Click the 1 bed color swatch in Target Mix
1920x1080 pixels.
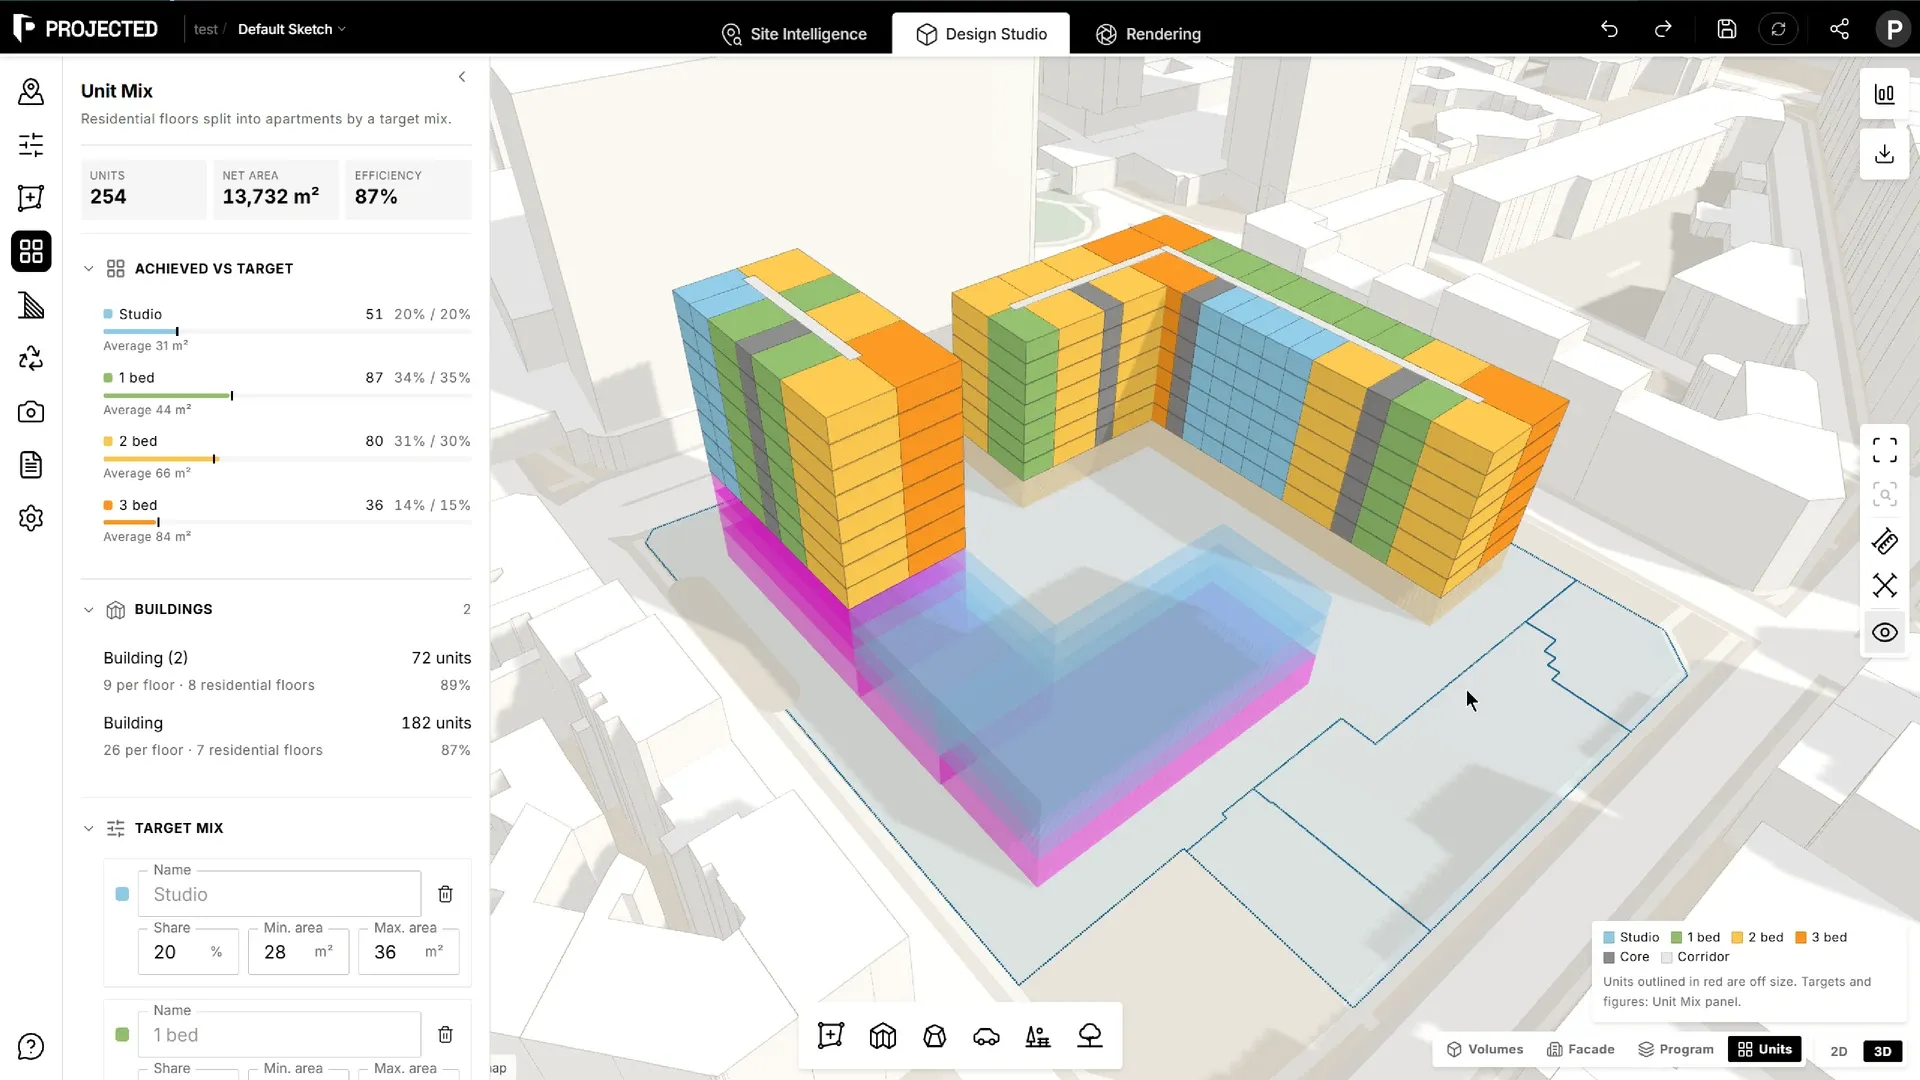coord(122,1035)
